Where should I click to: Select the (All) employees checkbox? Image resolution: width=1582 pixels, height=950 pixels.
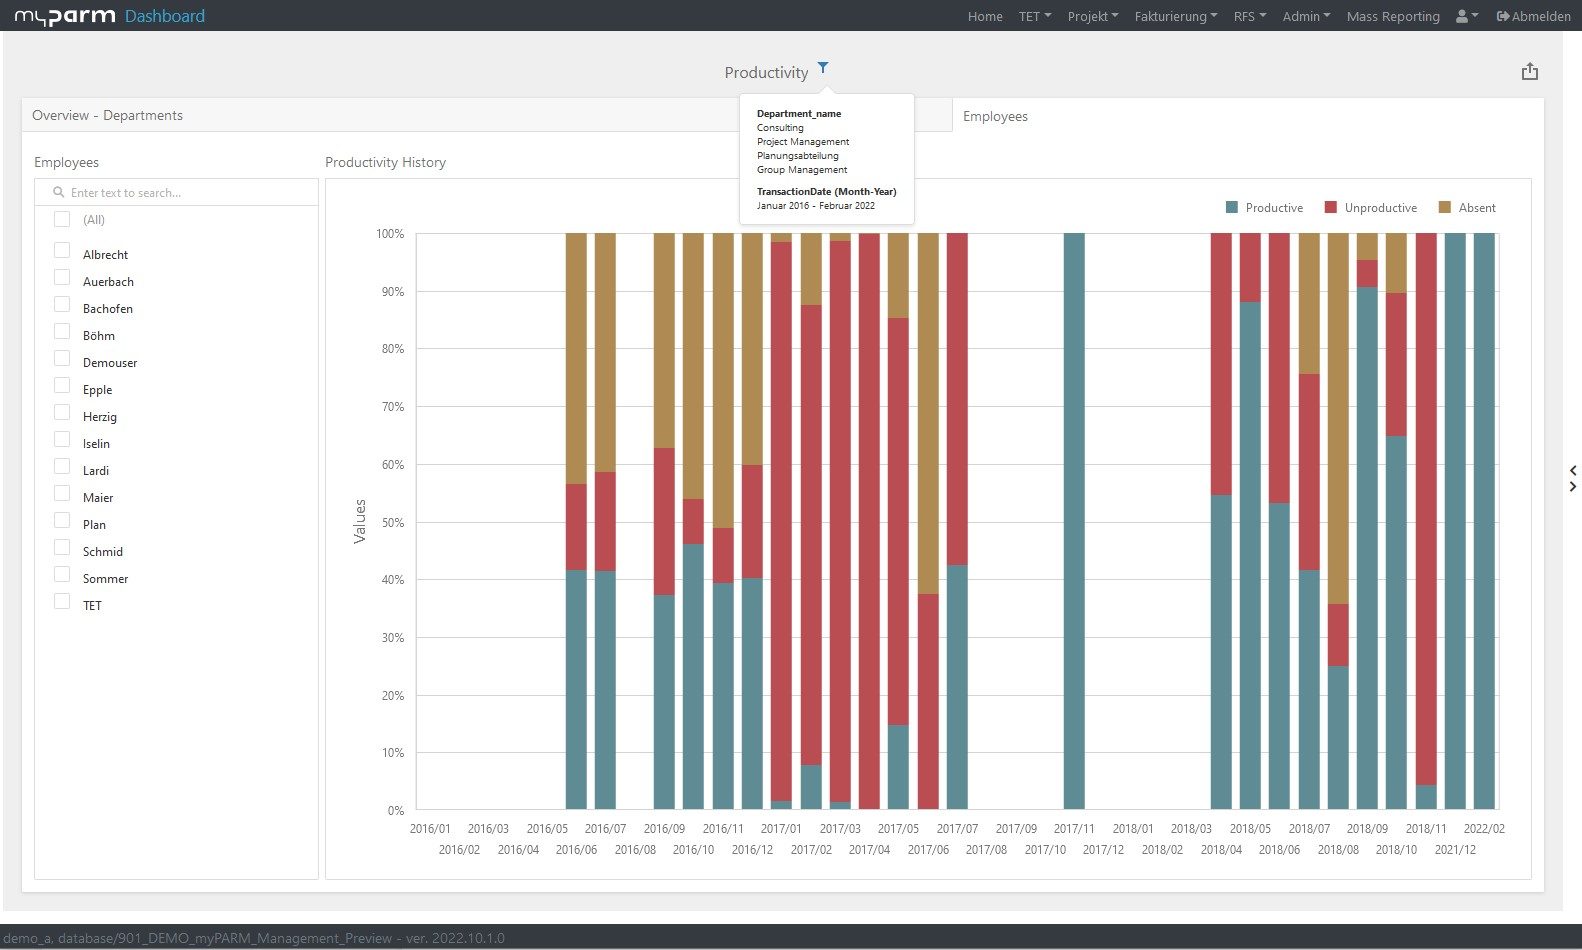click(62, 219)
